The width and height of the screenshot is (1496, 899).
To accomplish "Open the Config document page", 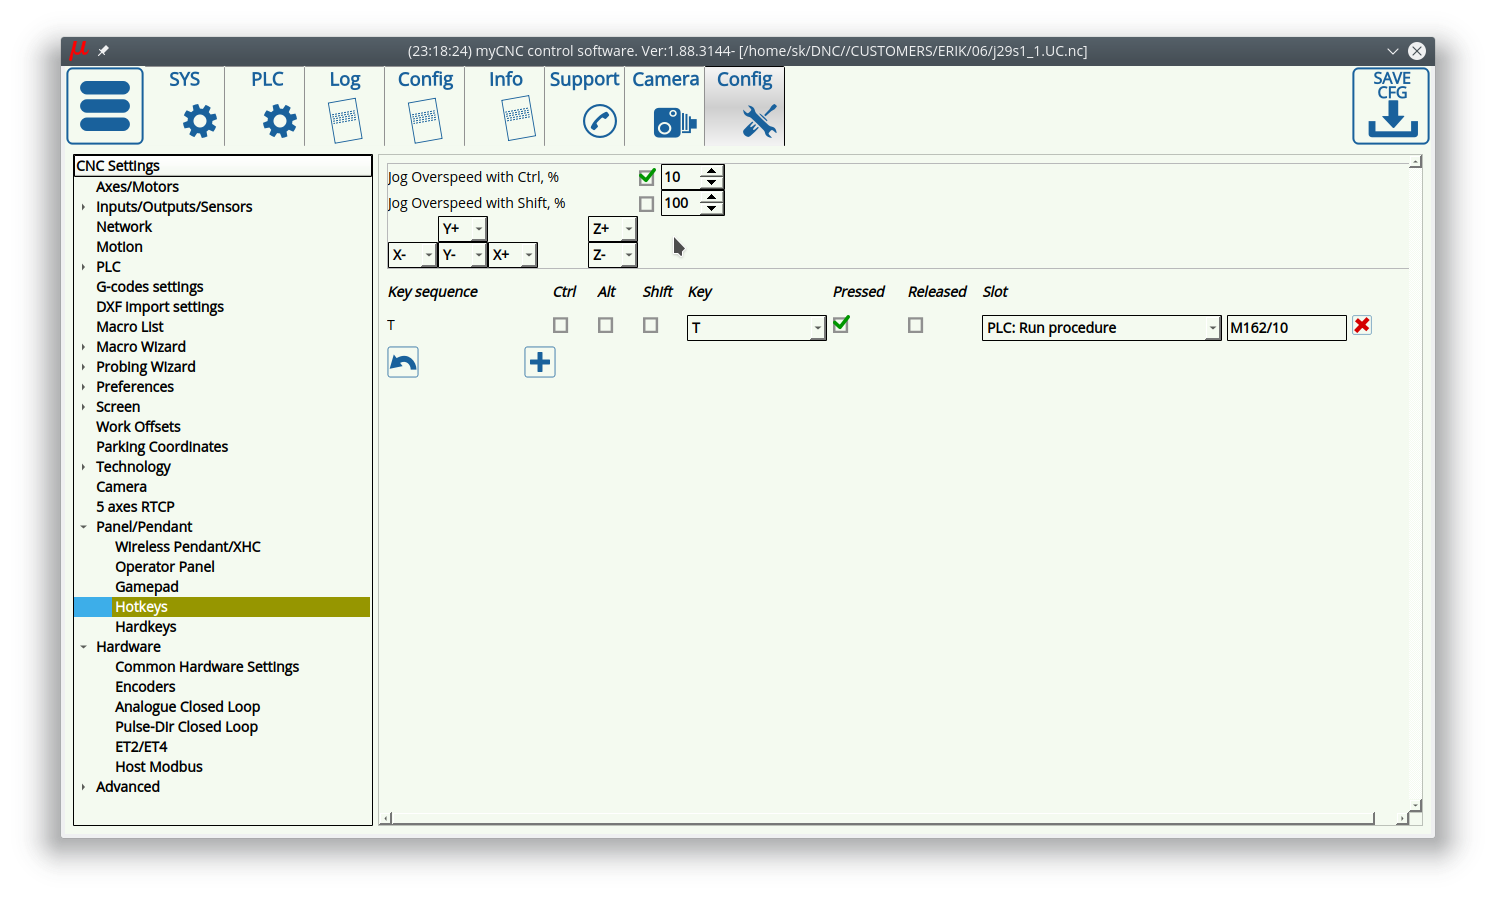I will [425, 106].
